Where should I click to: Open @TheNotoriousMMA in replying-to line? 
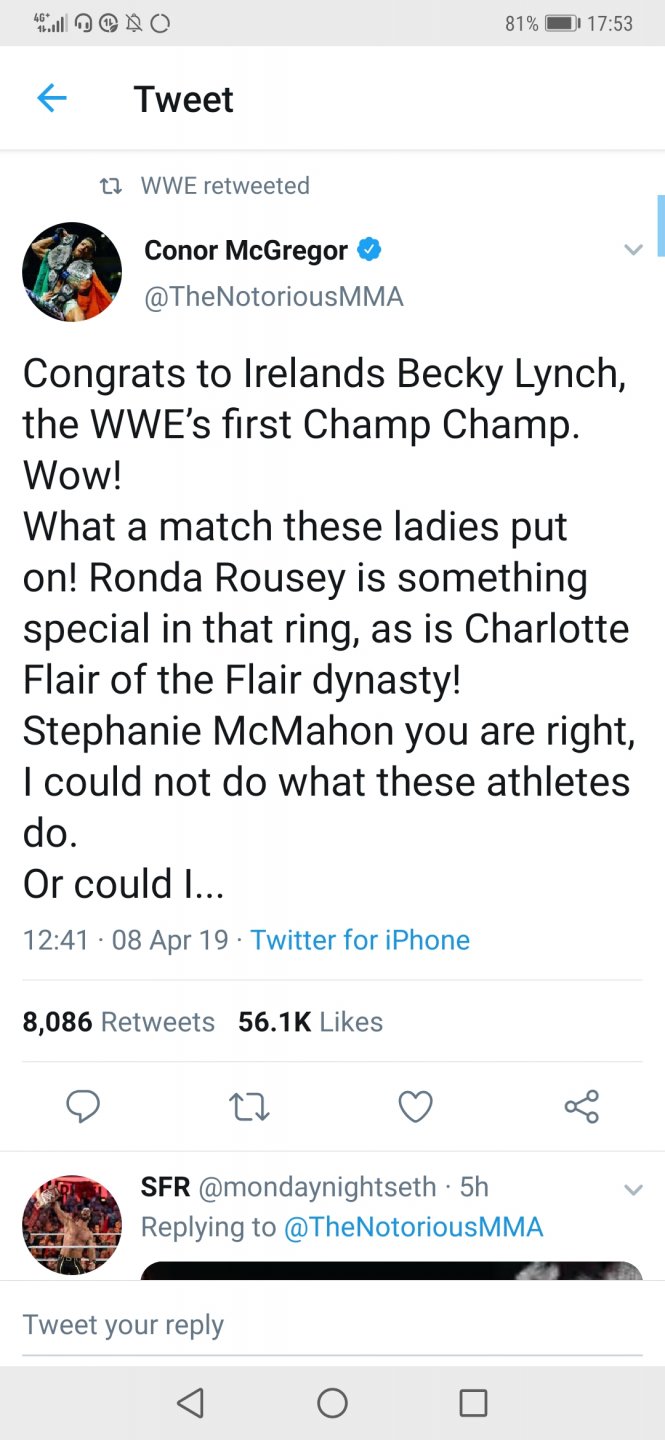(x=413, y=1227)
